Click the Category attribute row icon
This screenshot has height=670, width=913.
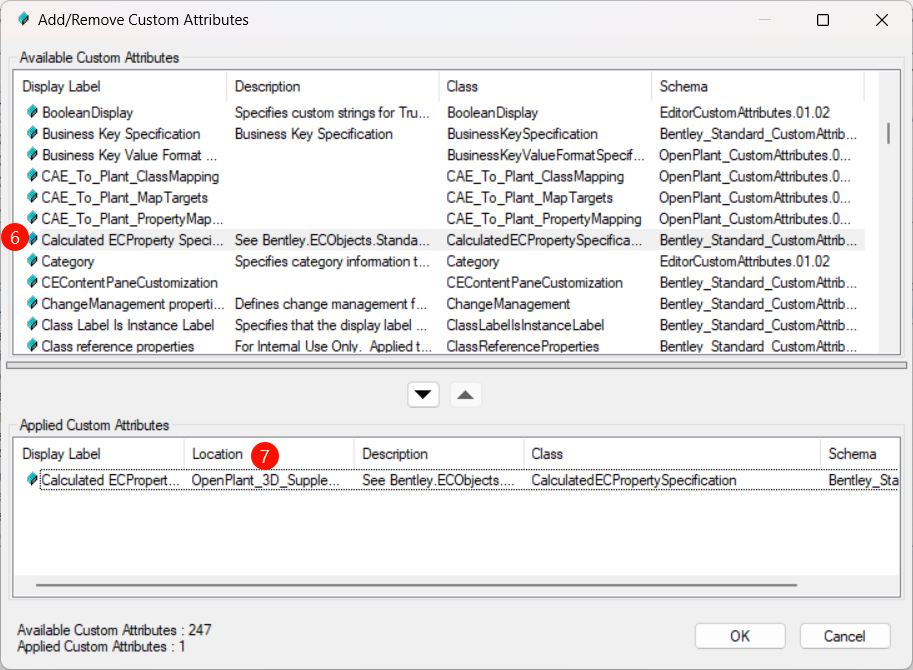[x=32, y=262]
